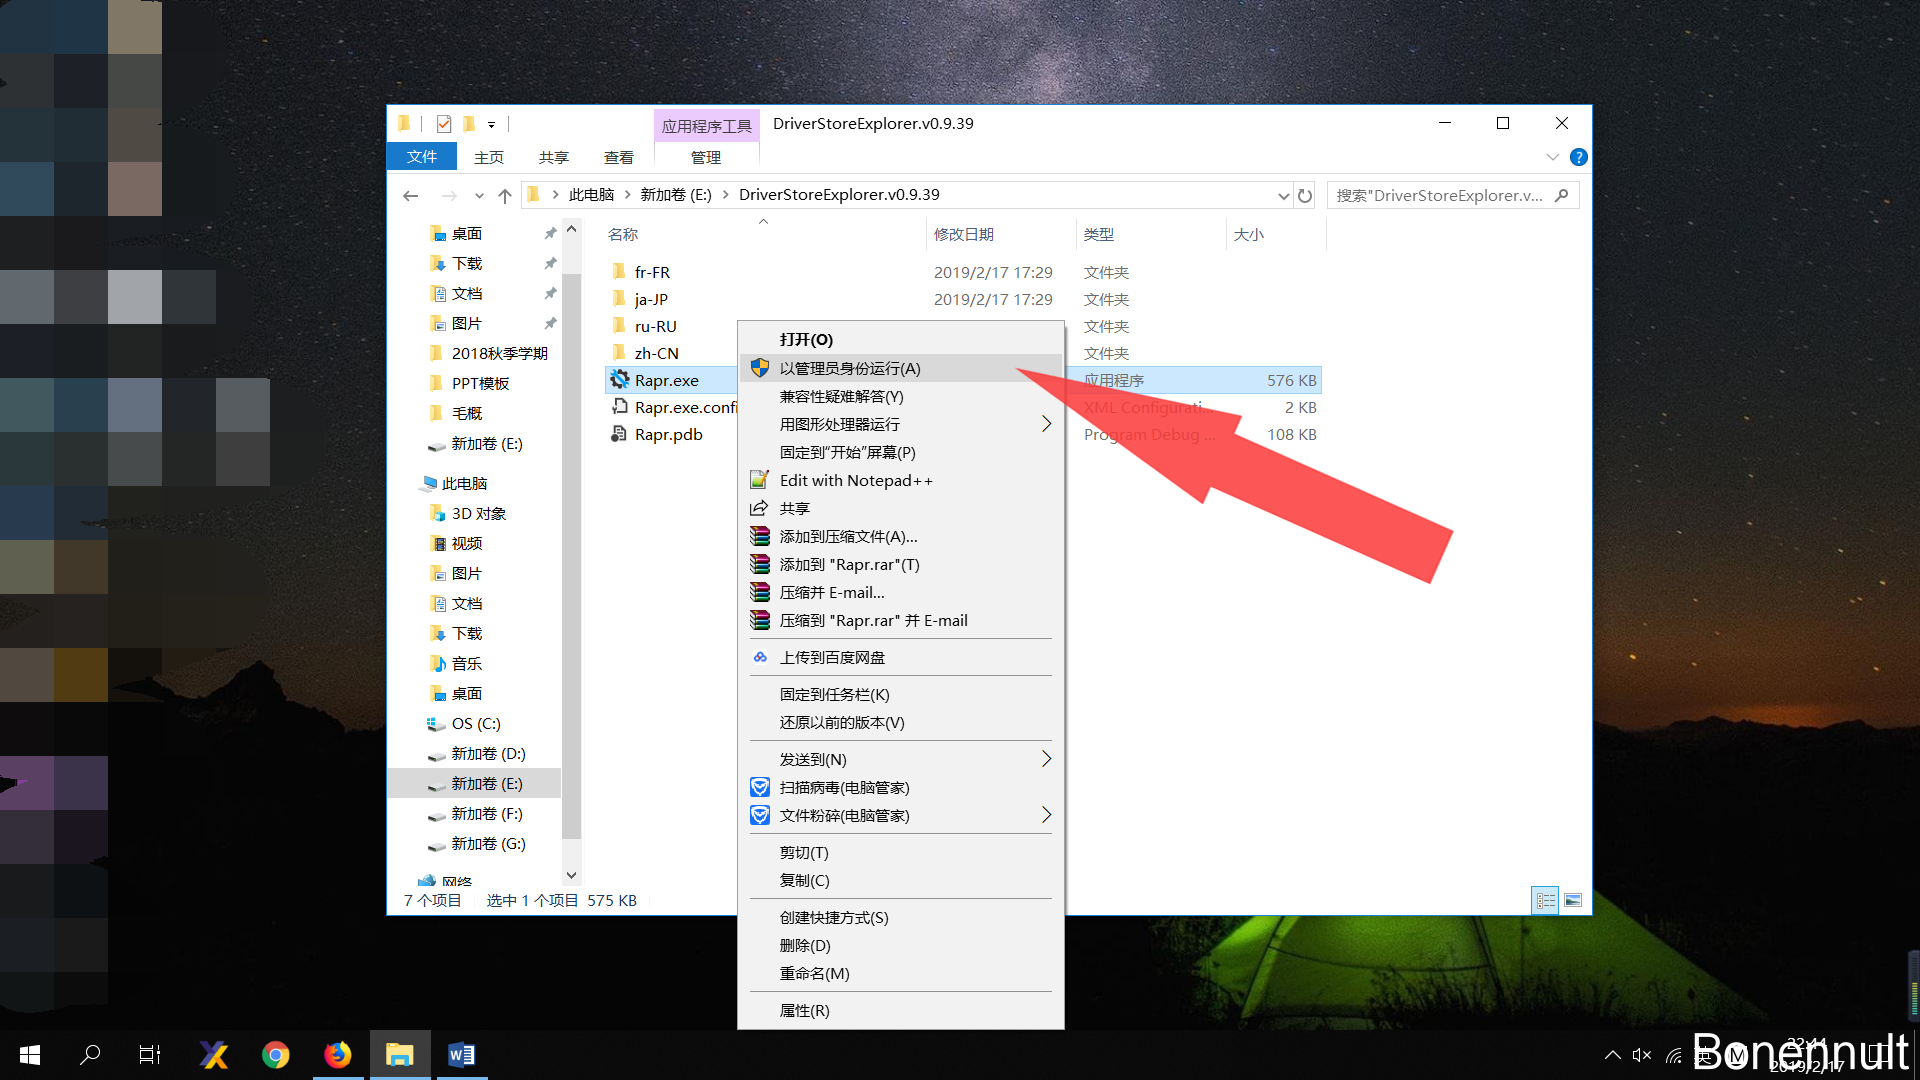Open the fr-FR folder

(x=652, y=272)
